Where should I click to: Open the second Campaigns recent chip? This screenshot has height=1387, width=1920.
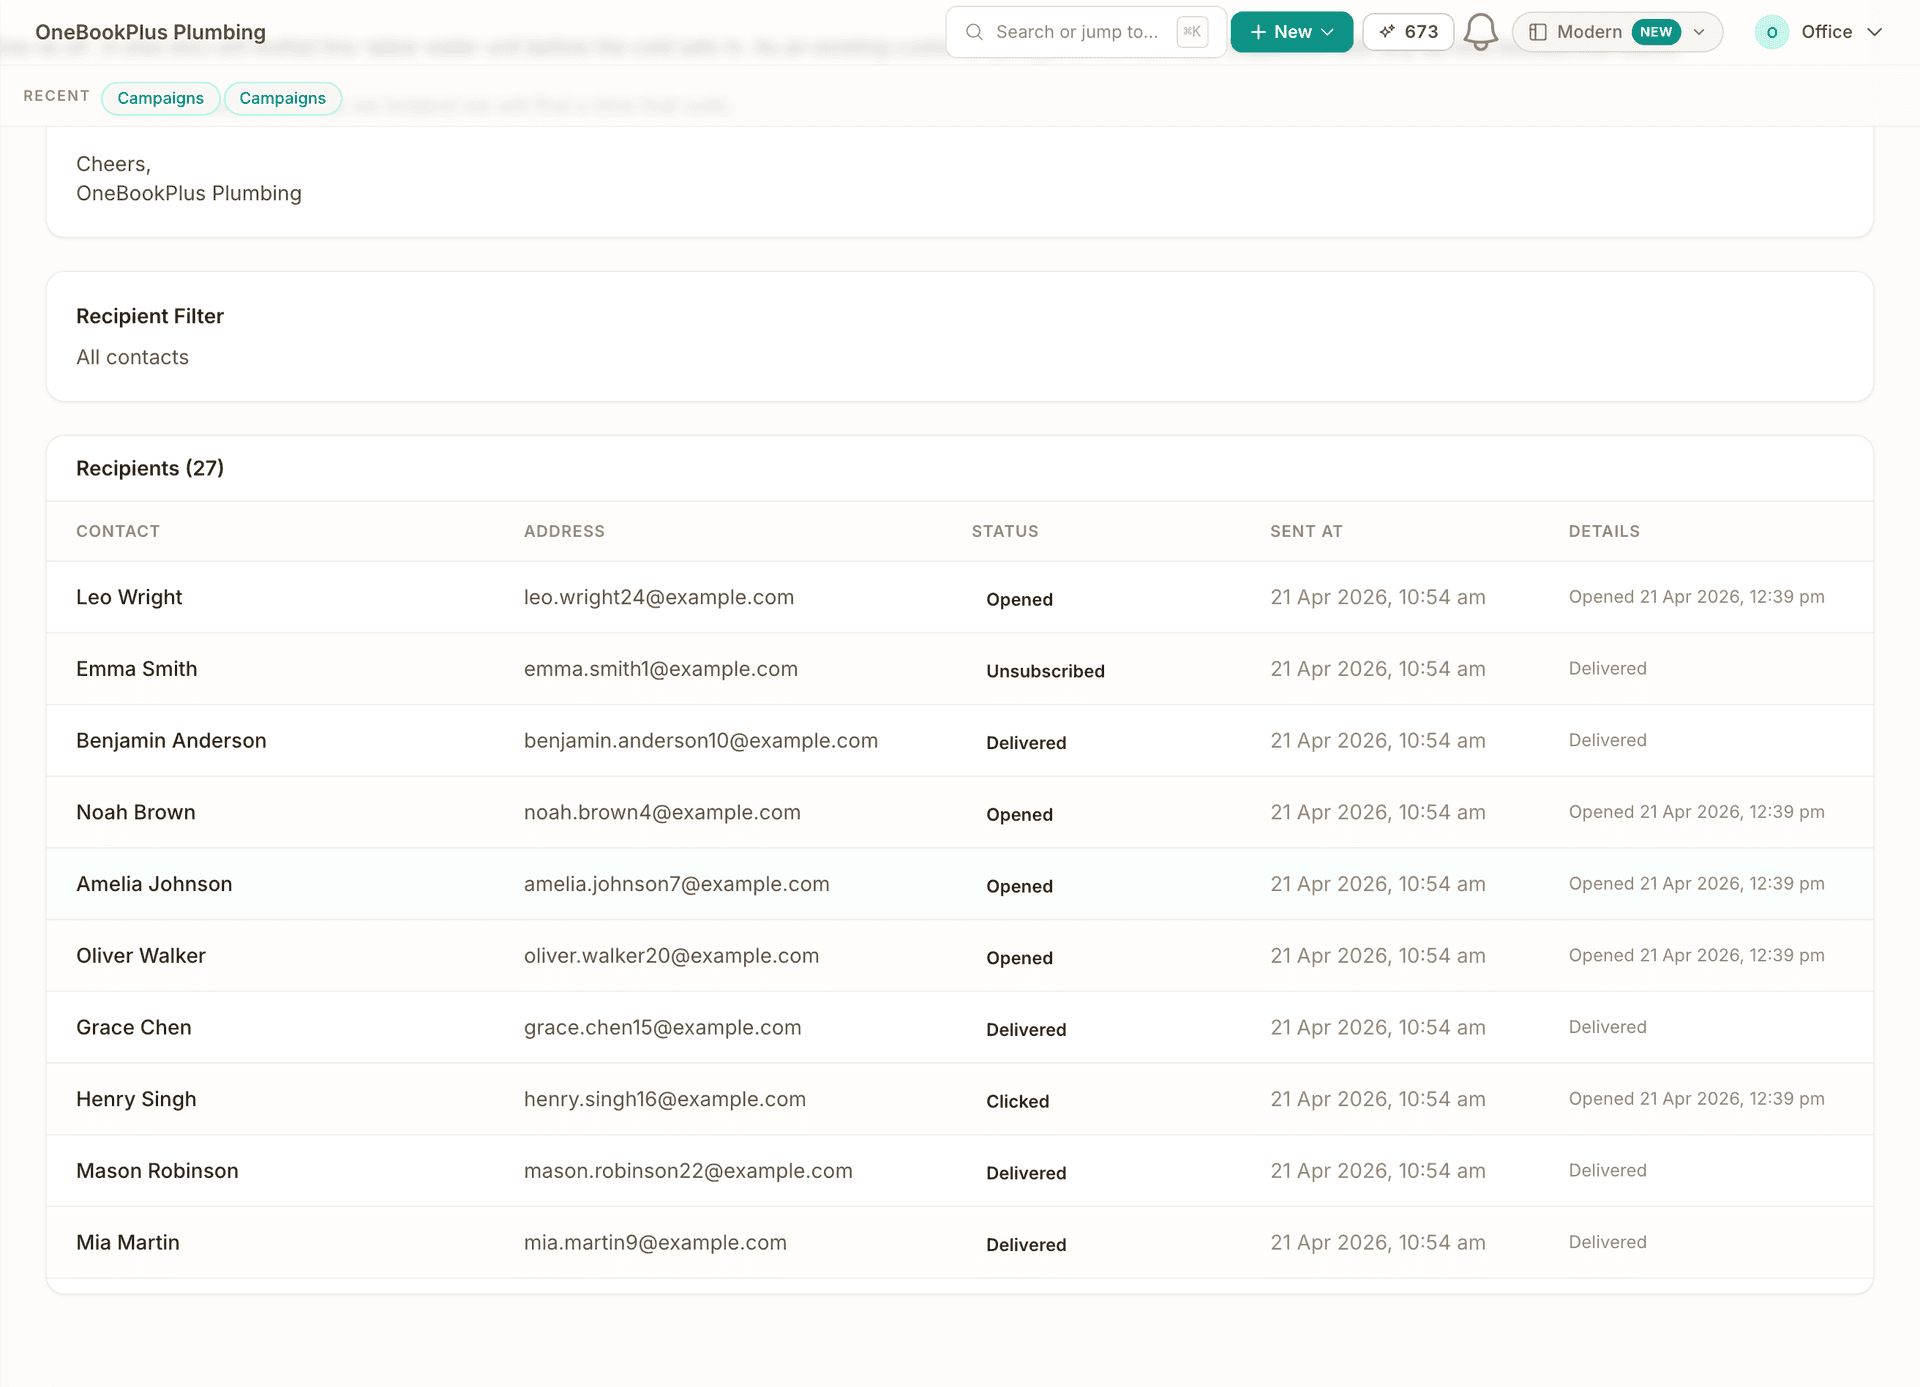click(x=282, y=98)
